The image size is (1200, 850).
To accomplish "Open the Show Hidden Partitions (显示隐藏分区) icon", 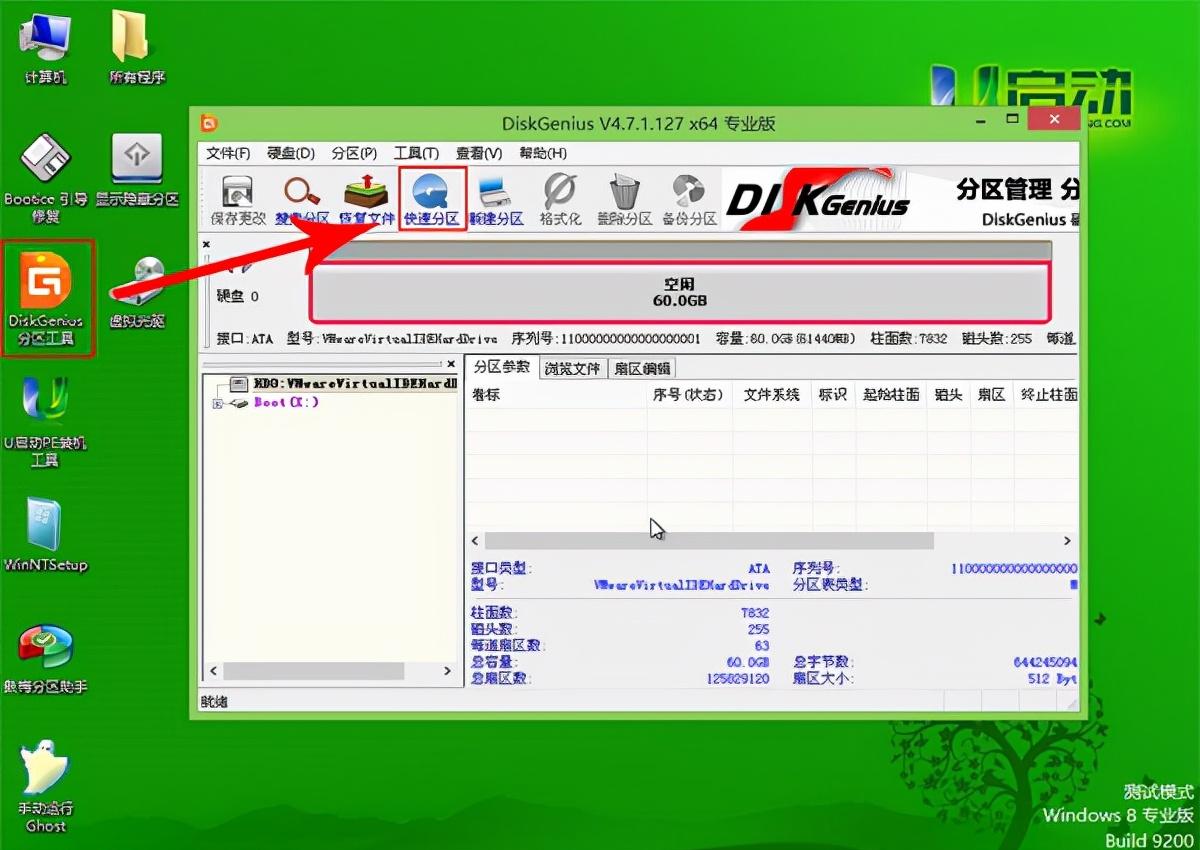I will (x=137, y=170).
